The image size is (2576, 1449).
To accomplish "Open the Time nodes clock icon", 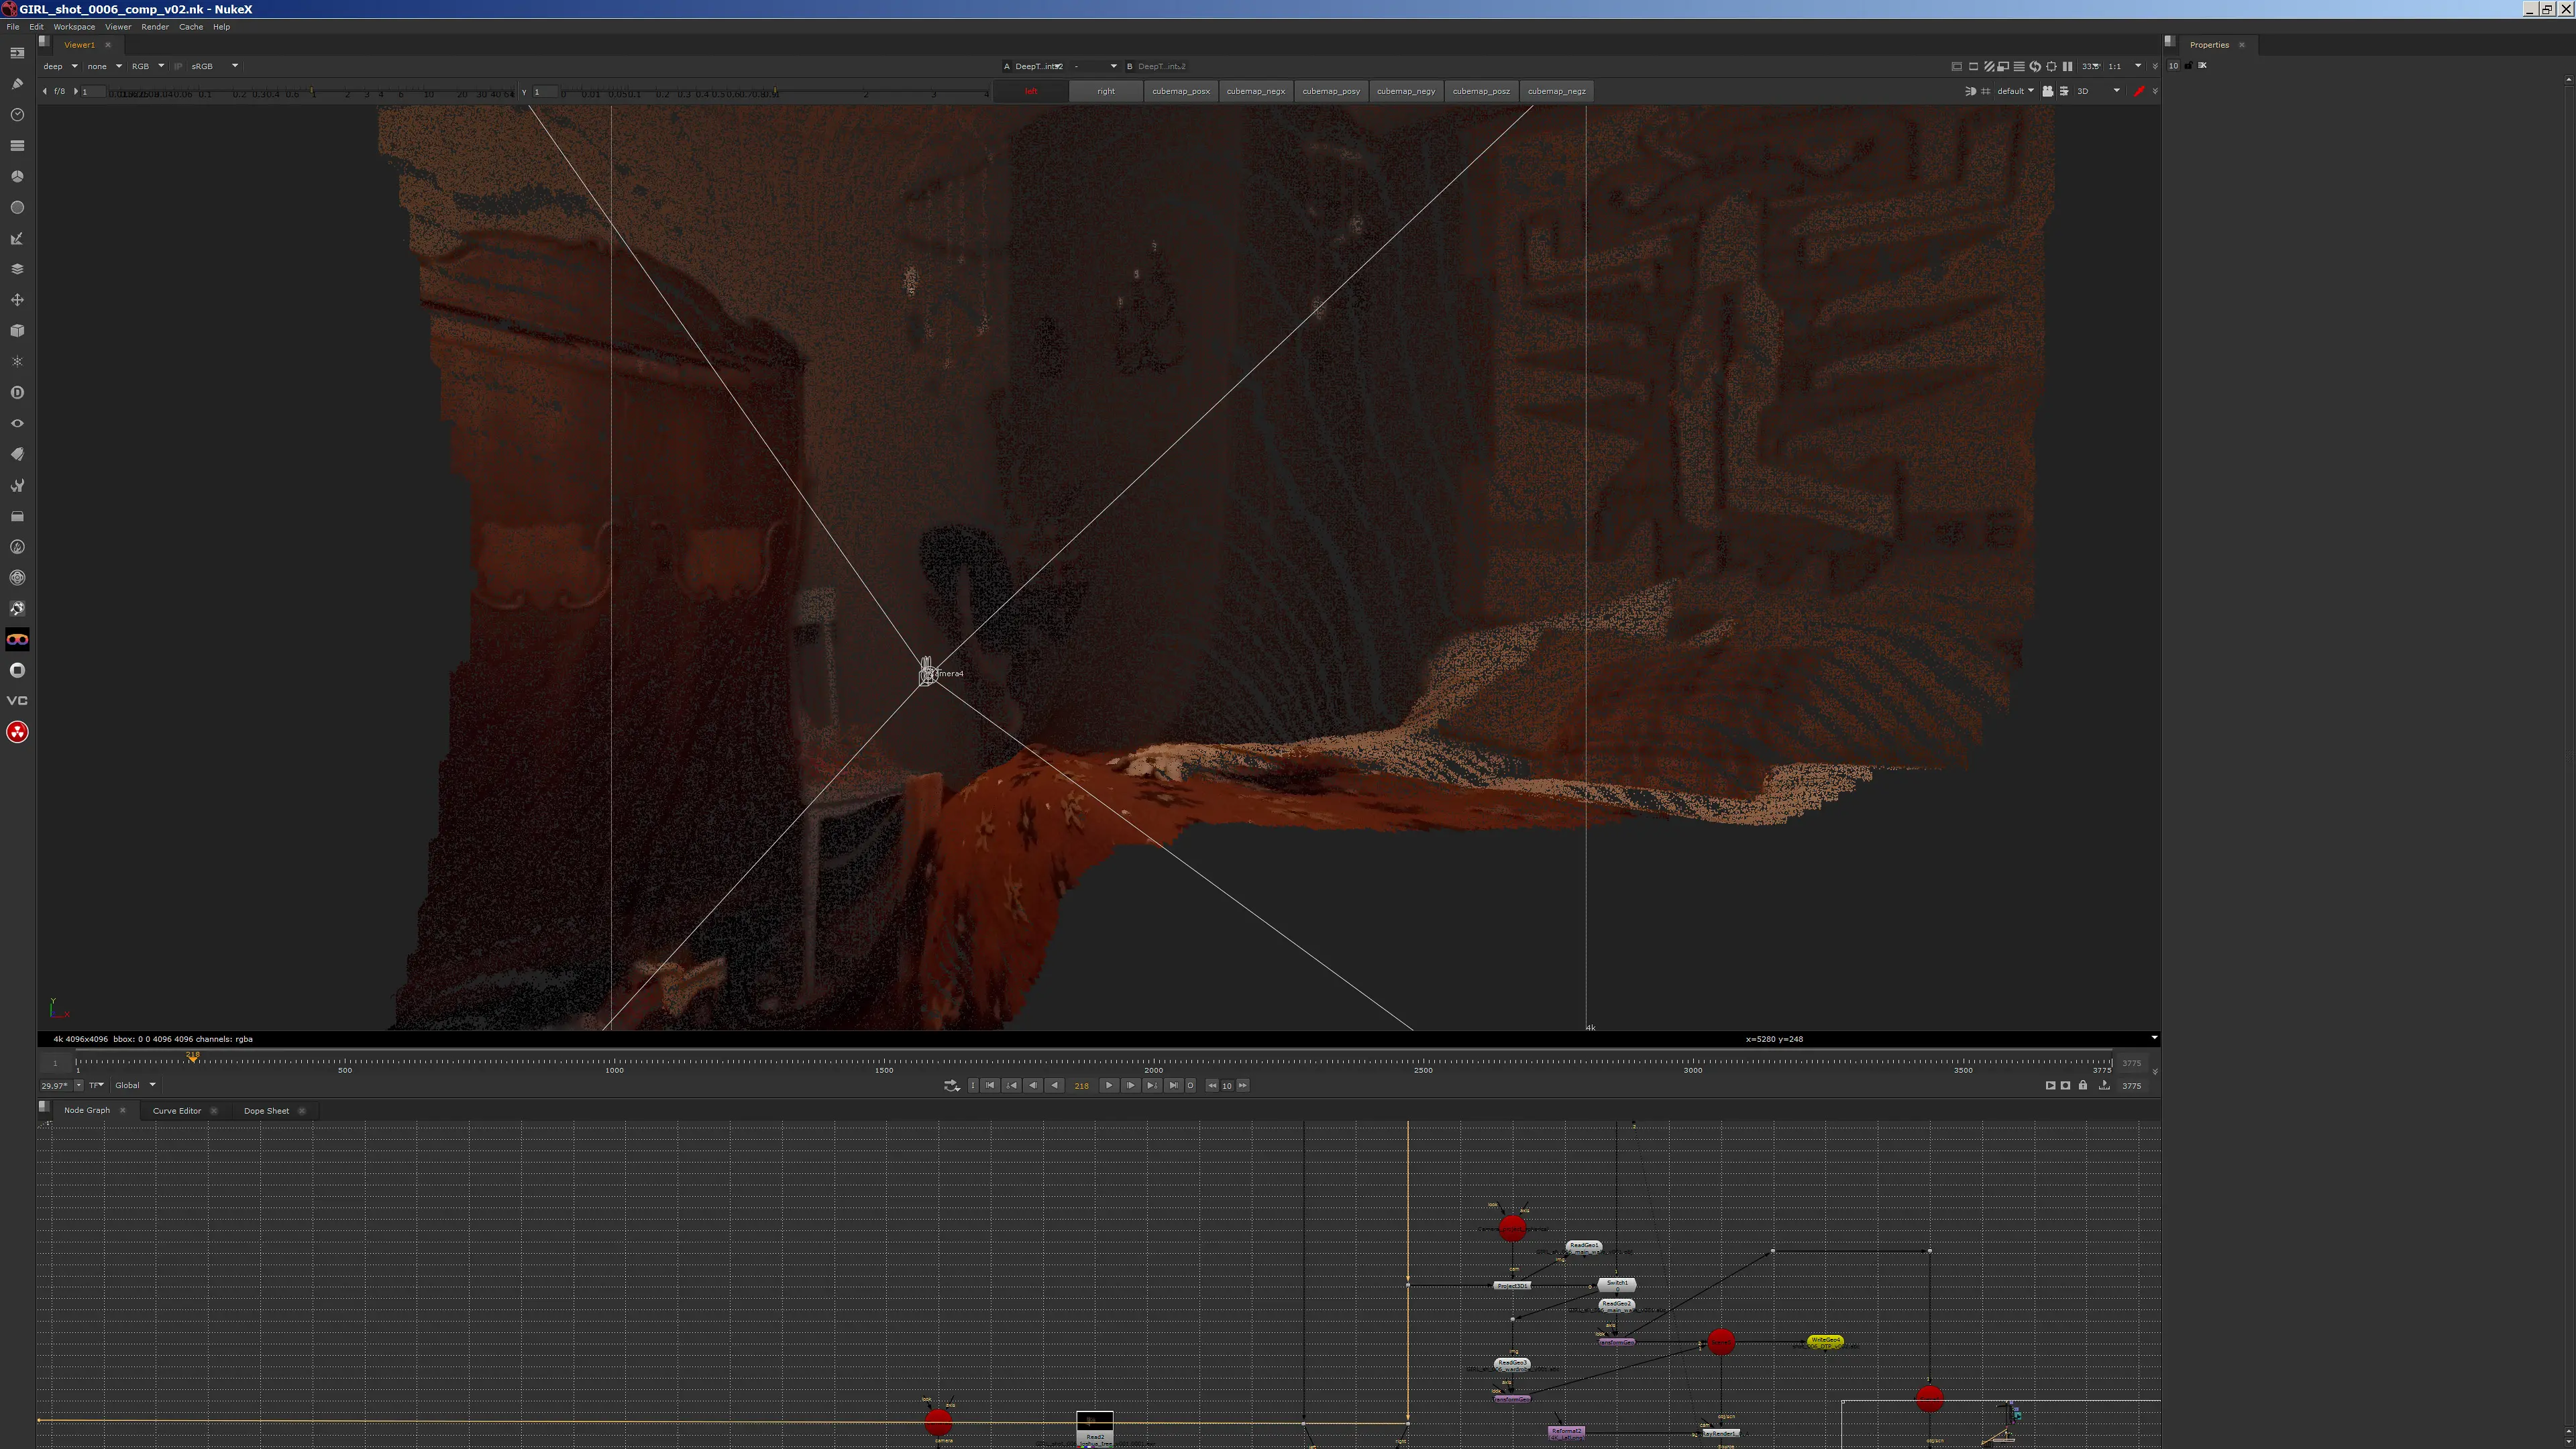I will pos(17,115).
